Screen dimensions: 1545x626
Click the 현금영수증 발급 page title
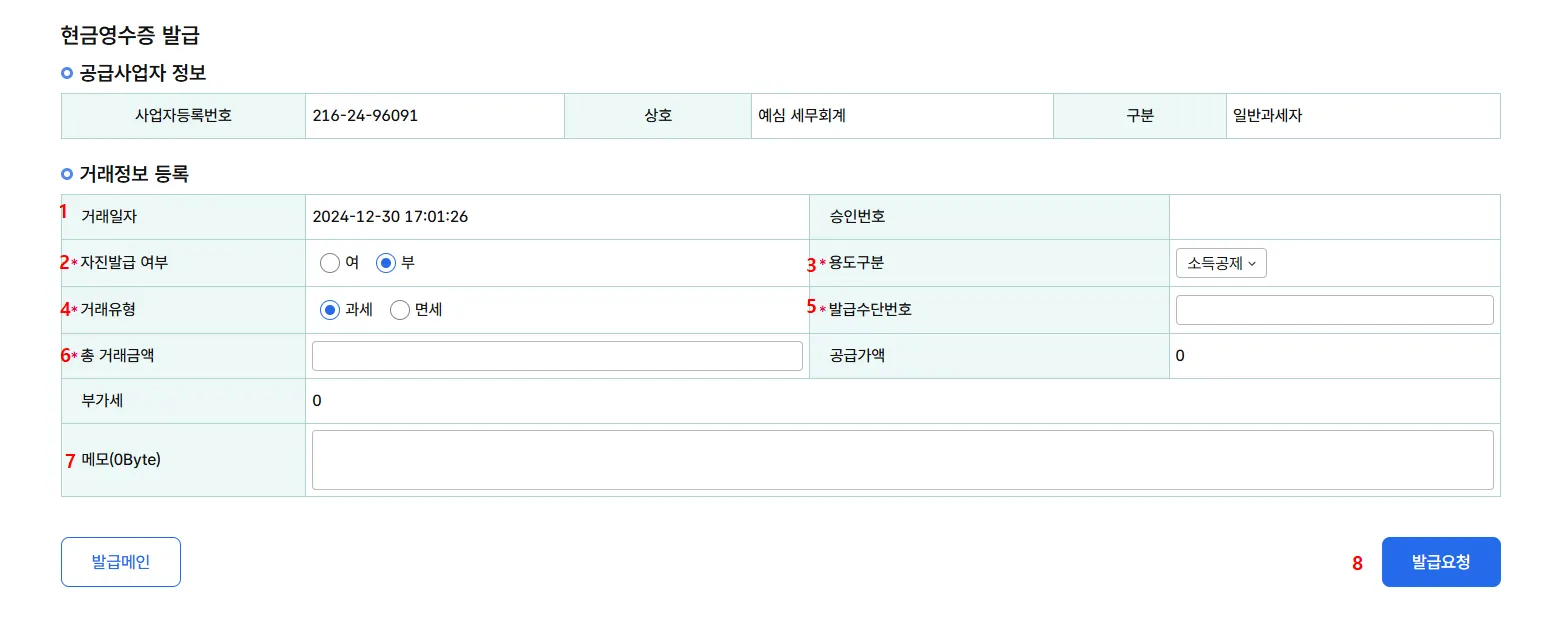click(130, 36)
